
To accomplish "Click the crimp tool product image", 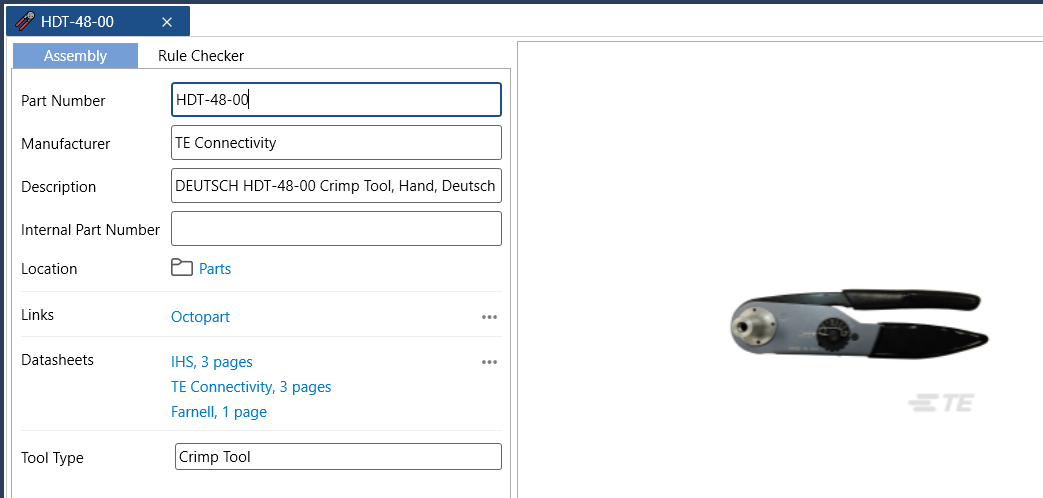I will [x=859, y=324].
